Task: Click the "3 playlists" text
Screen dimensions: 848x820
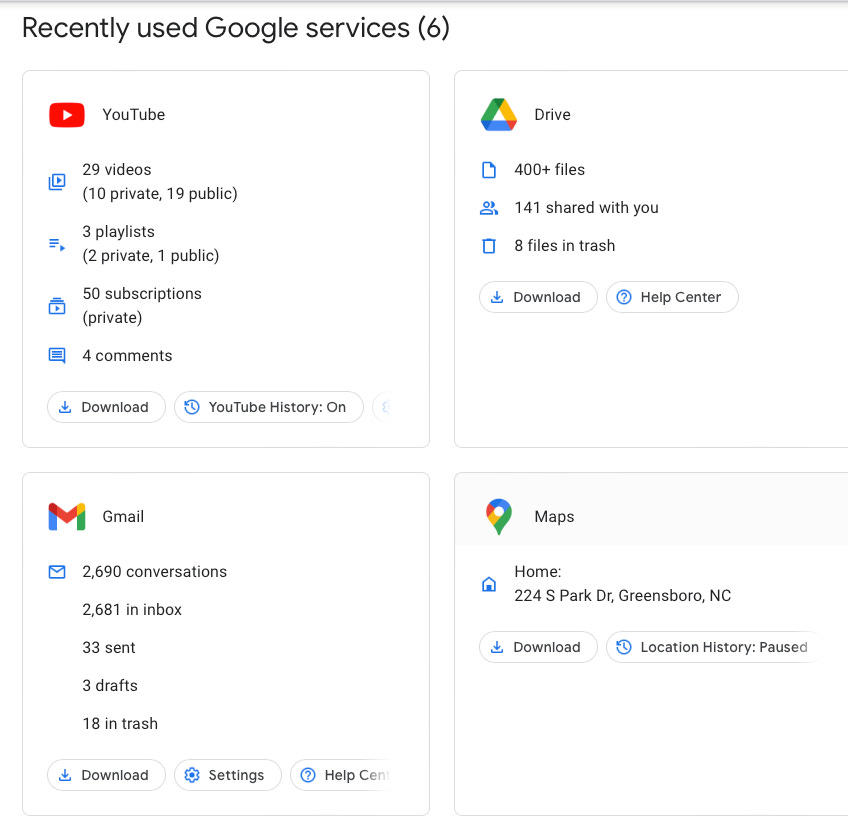Action: tap(118, 232)
